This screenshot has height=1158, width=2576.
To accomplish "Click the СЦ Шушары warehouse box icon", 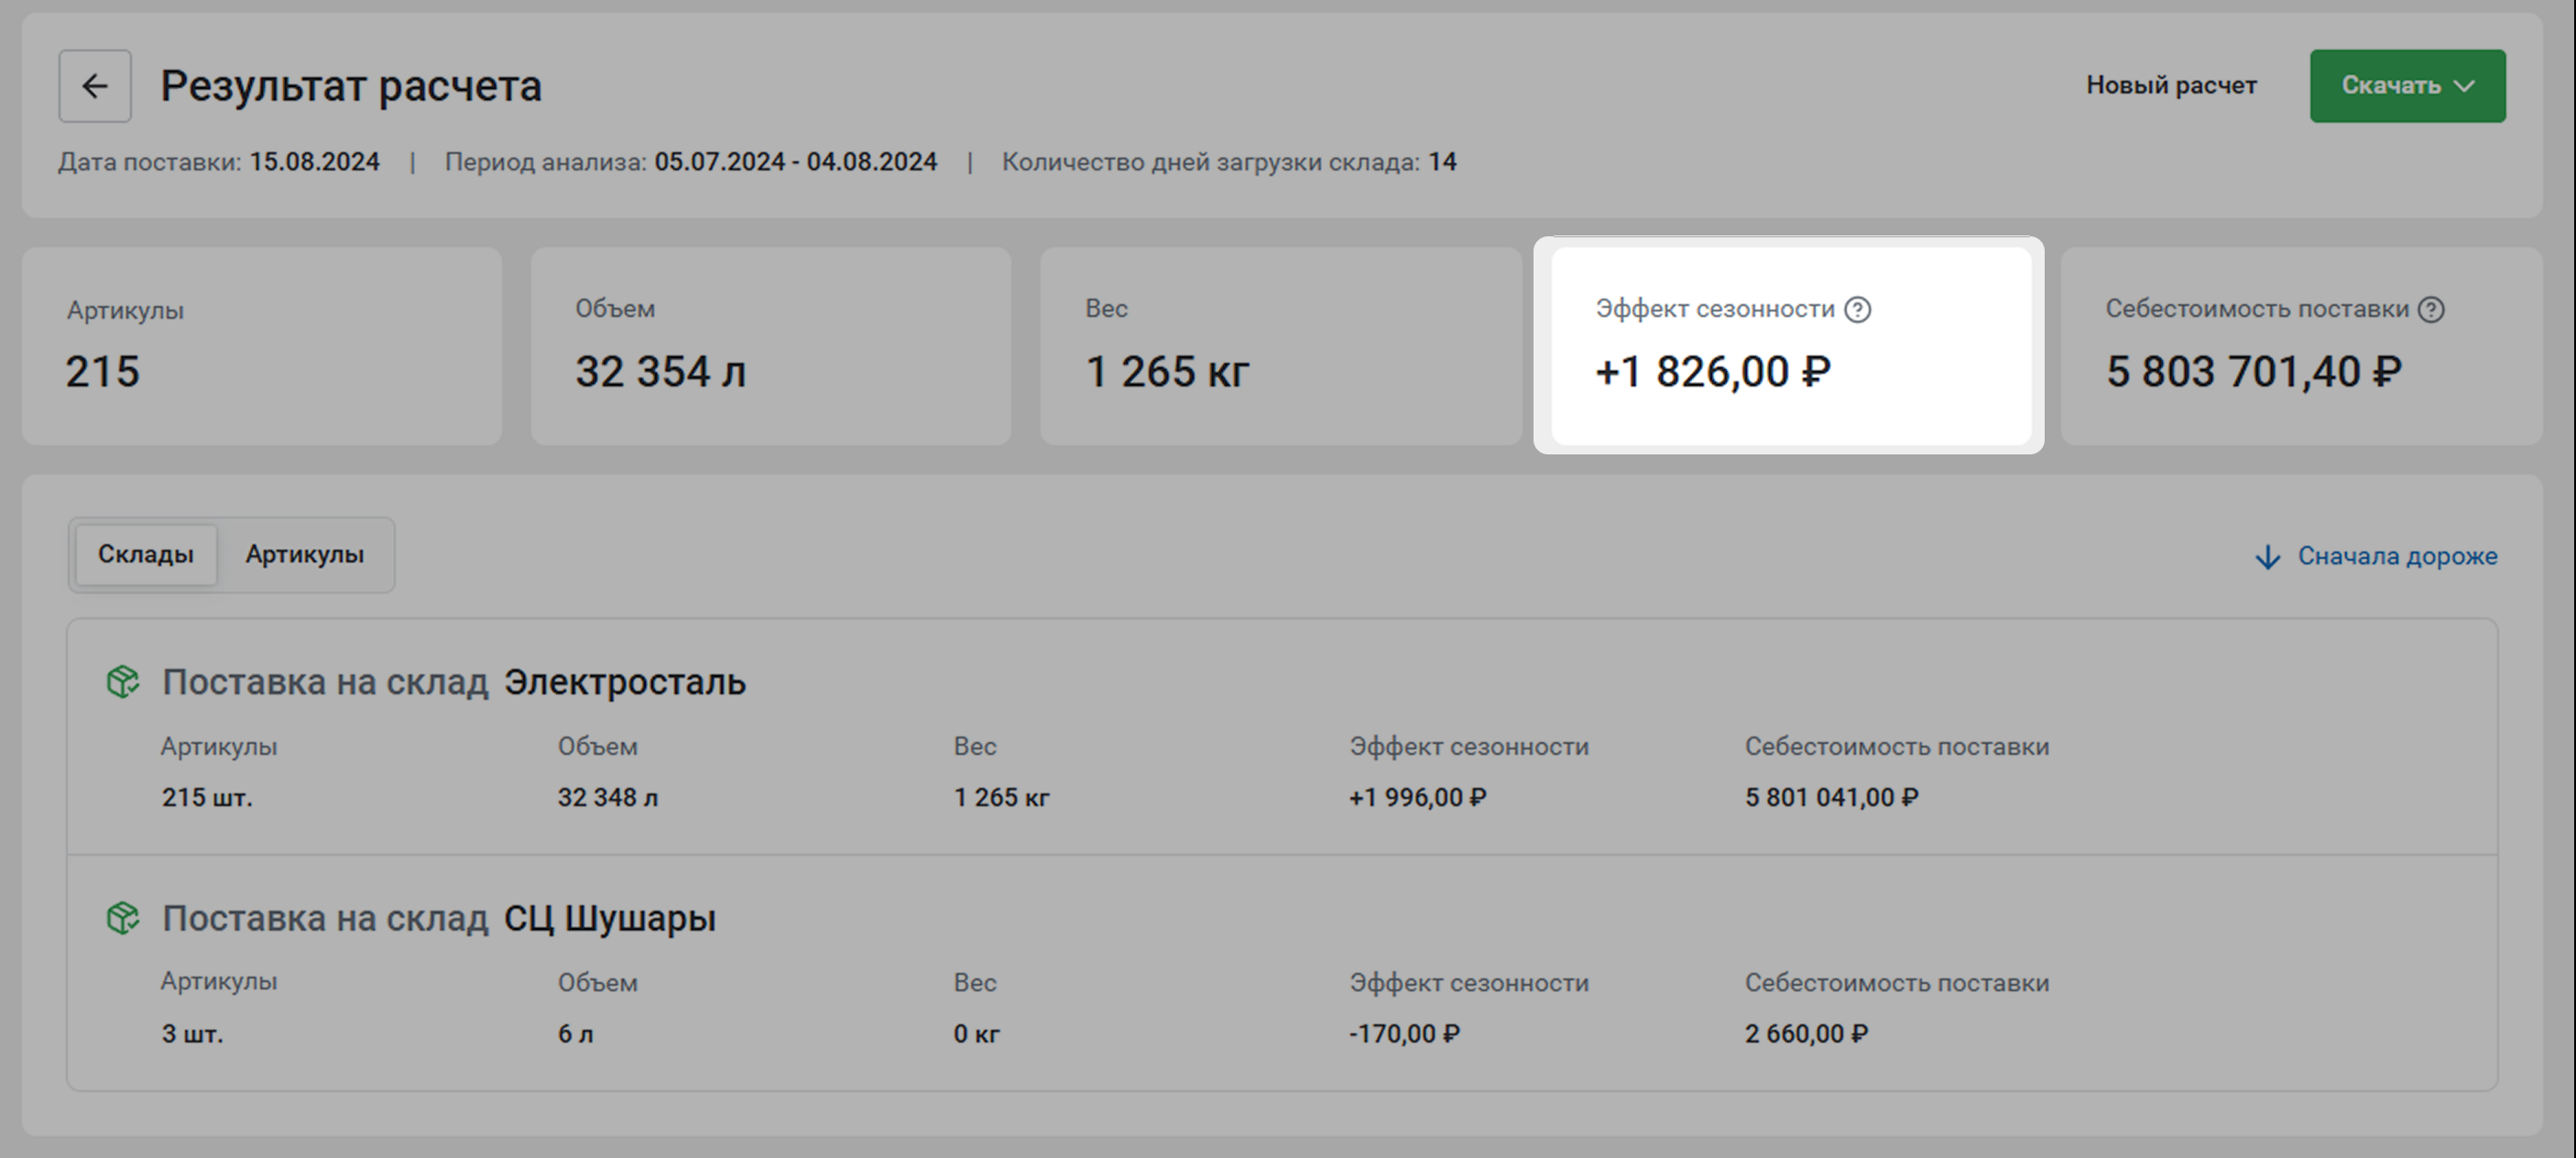I will tap(123, 918).
